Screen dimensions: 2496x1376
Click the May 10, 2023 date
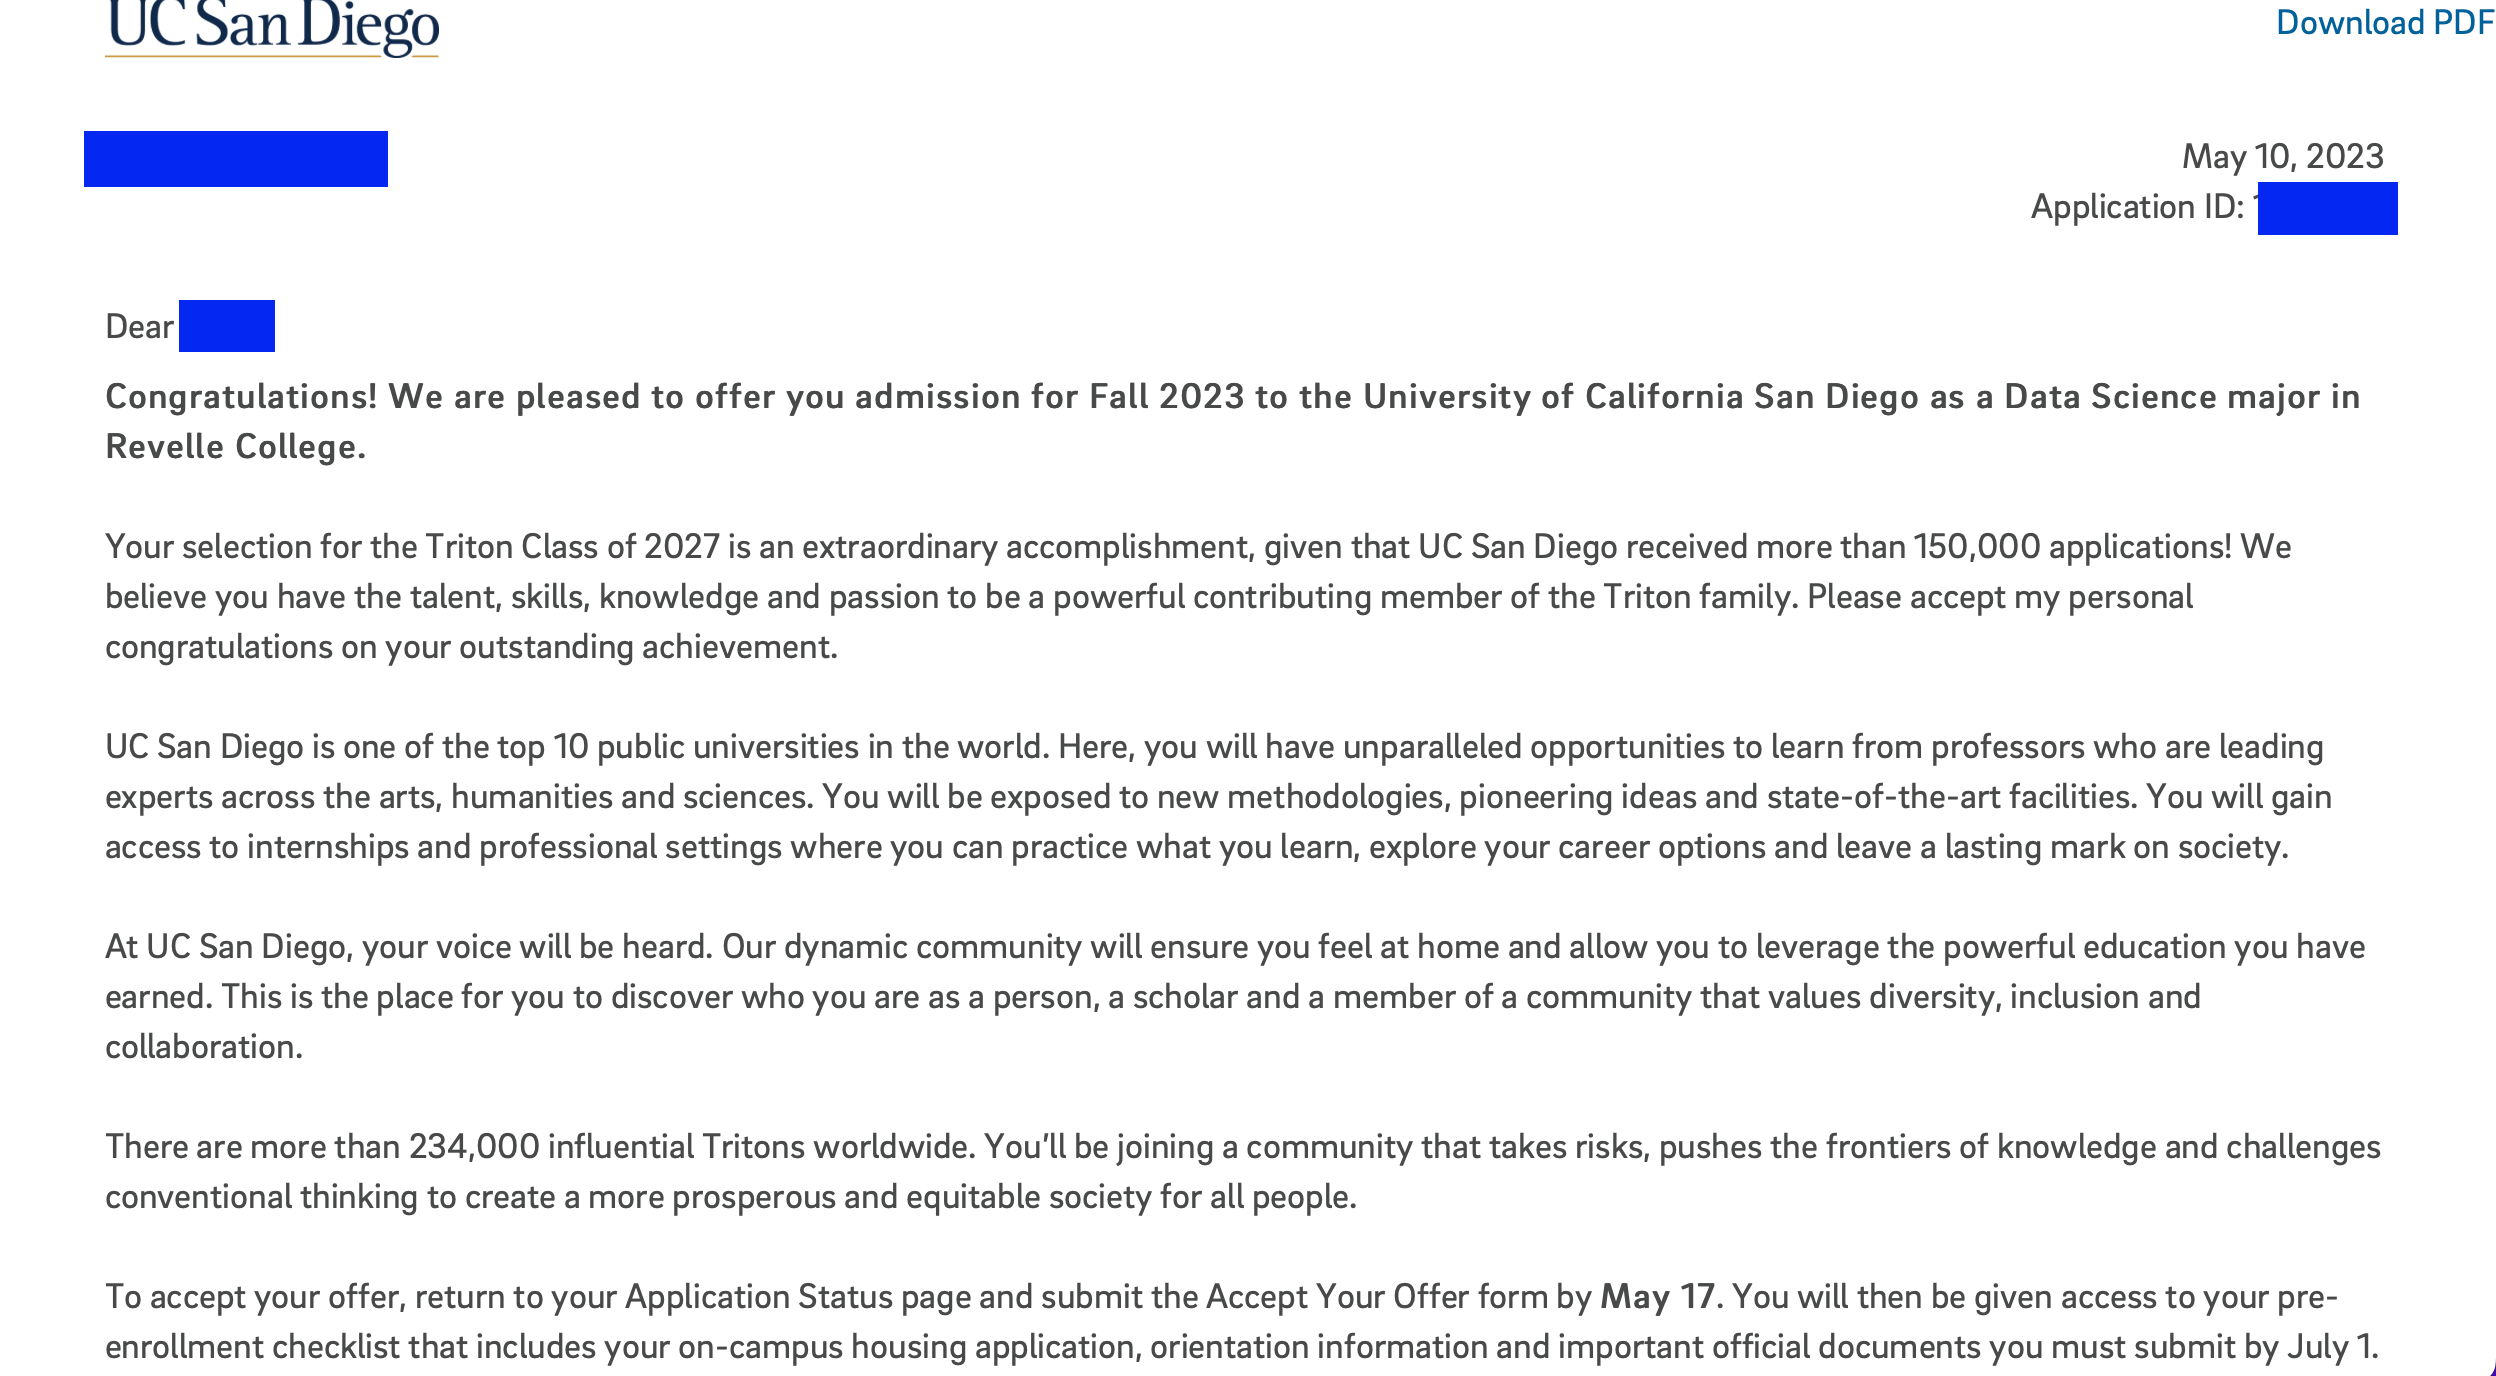pyautogui.click(x=2282, y=156)
